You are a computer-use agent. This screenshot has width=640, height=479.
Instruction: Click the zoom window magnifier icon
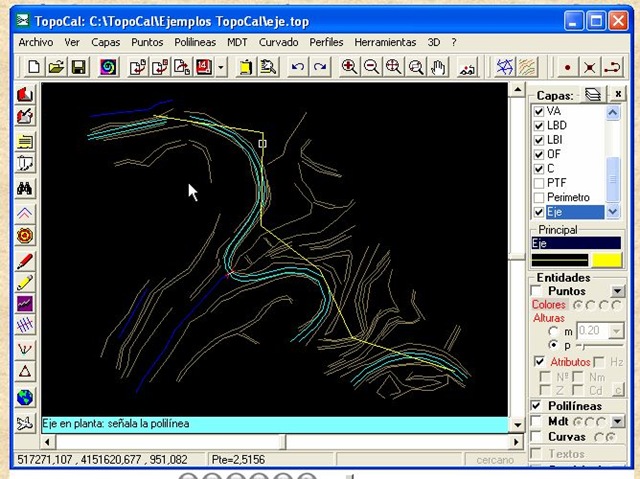416,67
